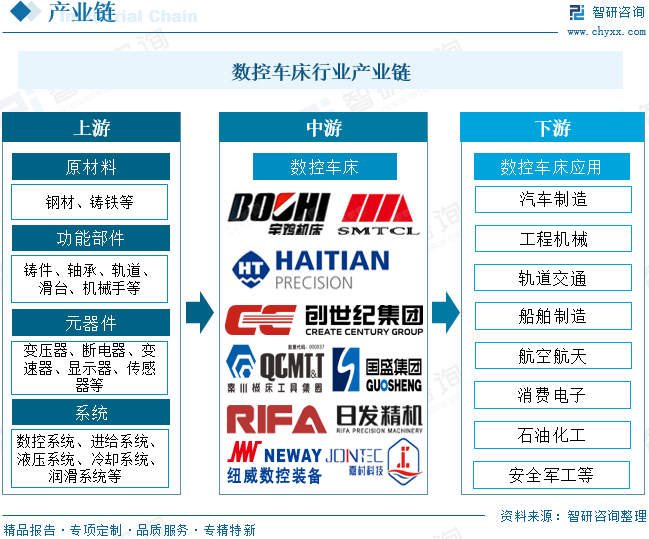Screen dimensions: 649x539
Task: Click the 石油化工 box
Action: pos(552,435)
